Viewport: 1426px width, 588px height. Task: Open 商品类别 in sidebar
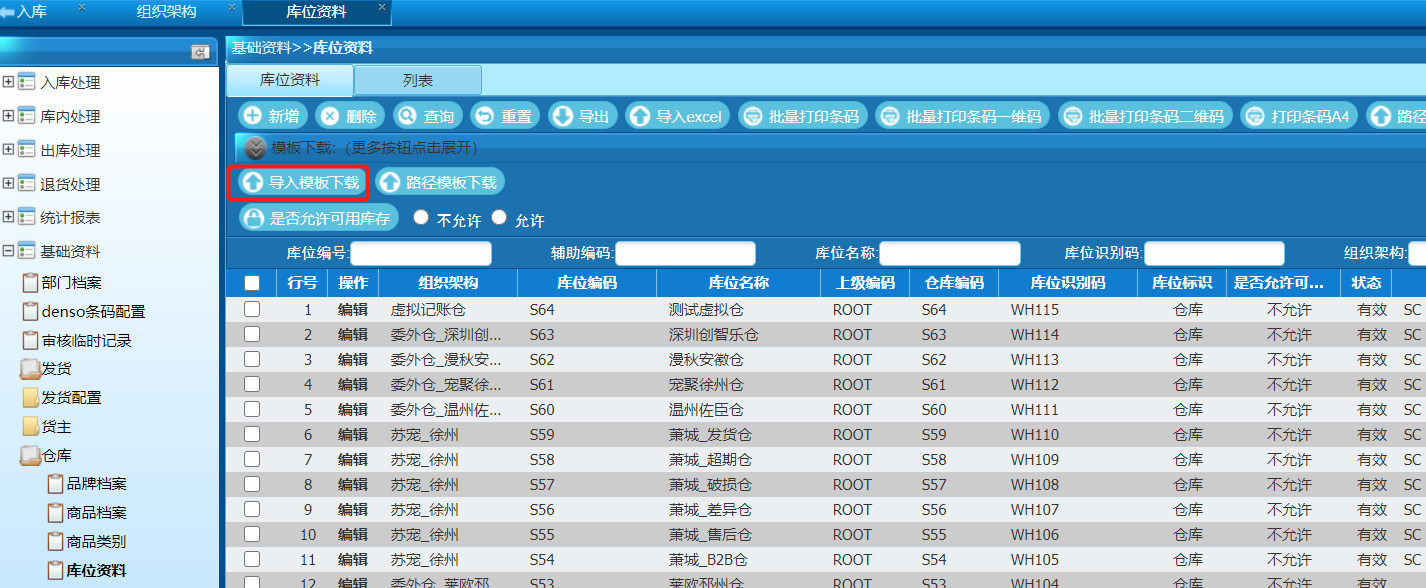(x=96, y=542)
